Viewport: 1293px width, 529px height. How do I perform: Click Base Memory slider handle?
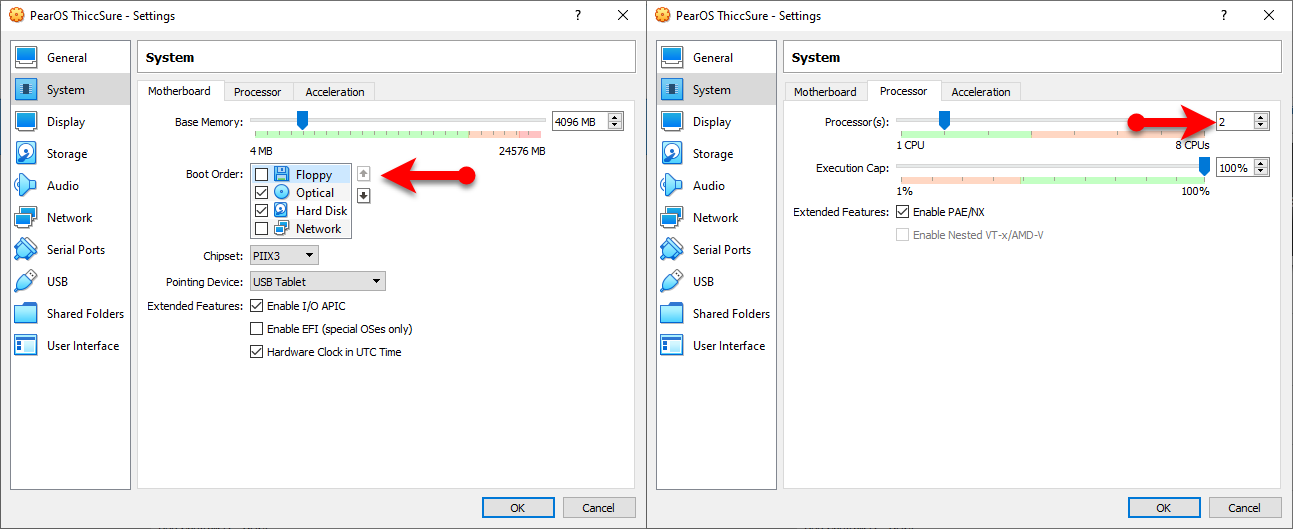coord(303,121)
